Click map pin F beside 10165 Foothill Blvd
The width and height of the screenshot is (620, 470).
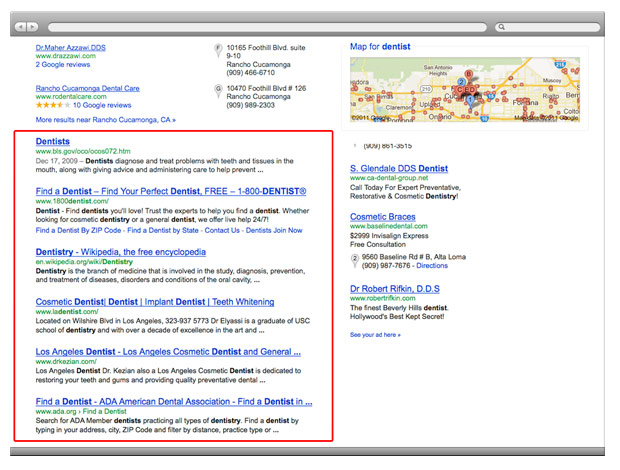tap(219, 48)
